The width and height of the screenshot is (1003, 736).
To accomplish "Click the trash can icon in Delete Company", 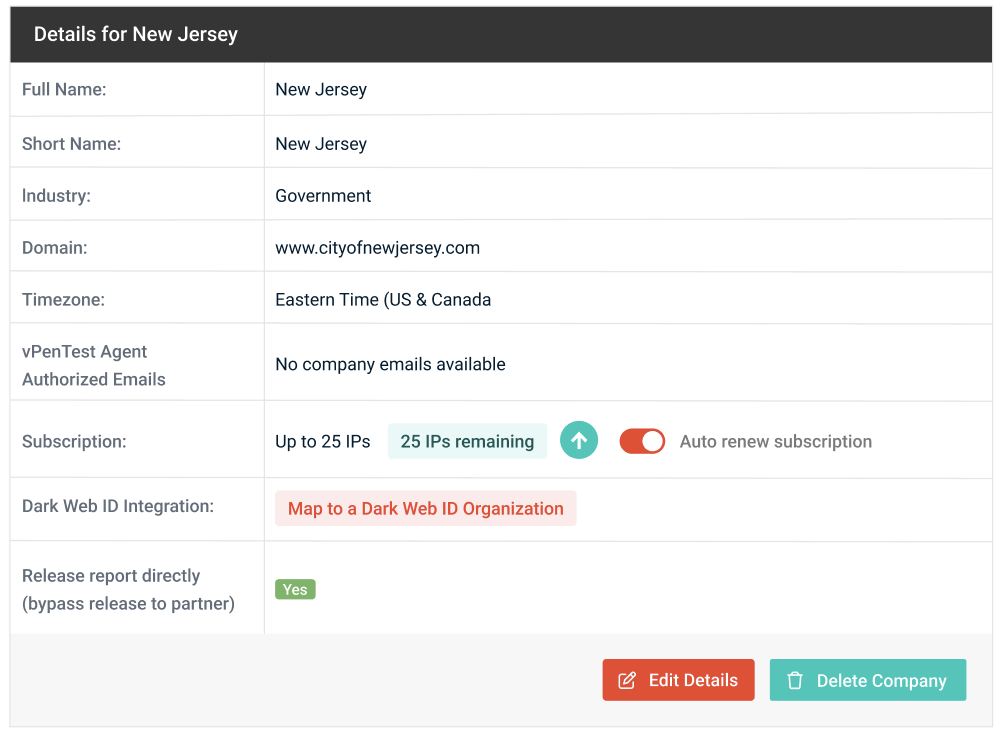I will pos(795,680).
